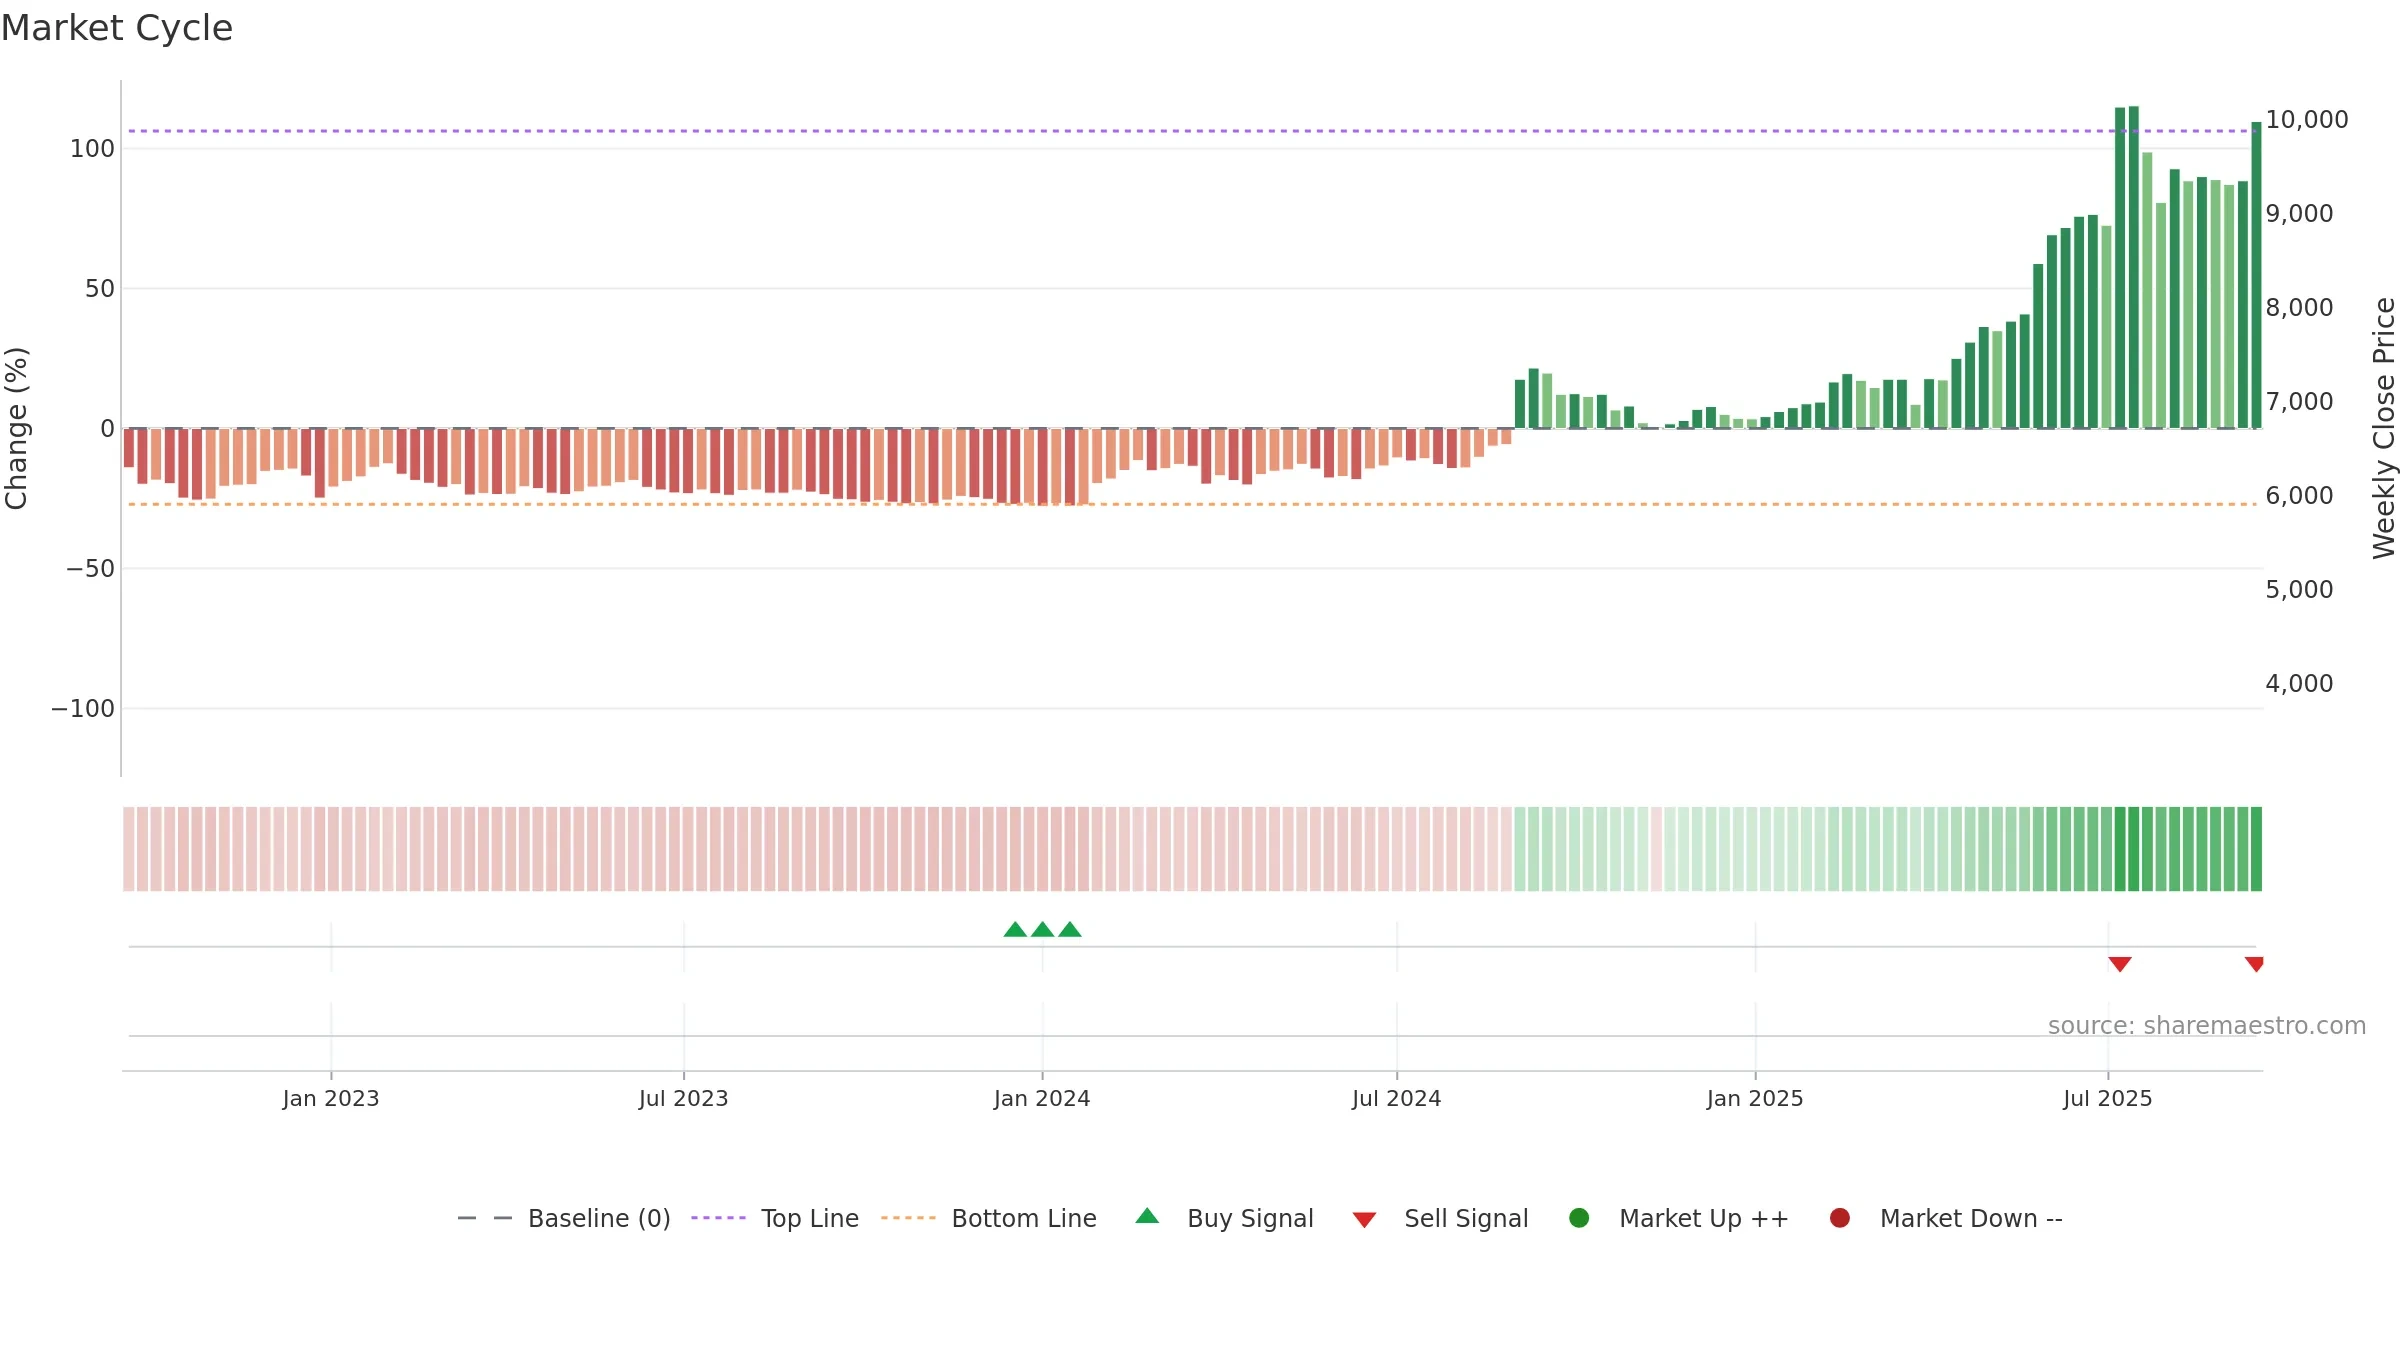Click the Change (%) axis title
This screenshot has height=1350, width=2400.
tap(16, 428)
